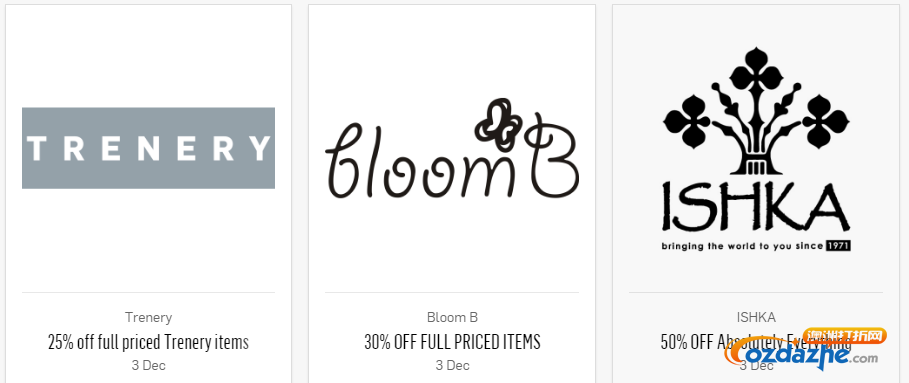Image resolution: width=909 pixels, height=383 pixels.
Task: Open the Trenery brand name link
Action: click(x=148, y=318)
